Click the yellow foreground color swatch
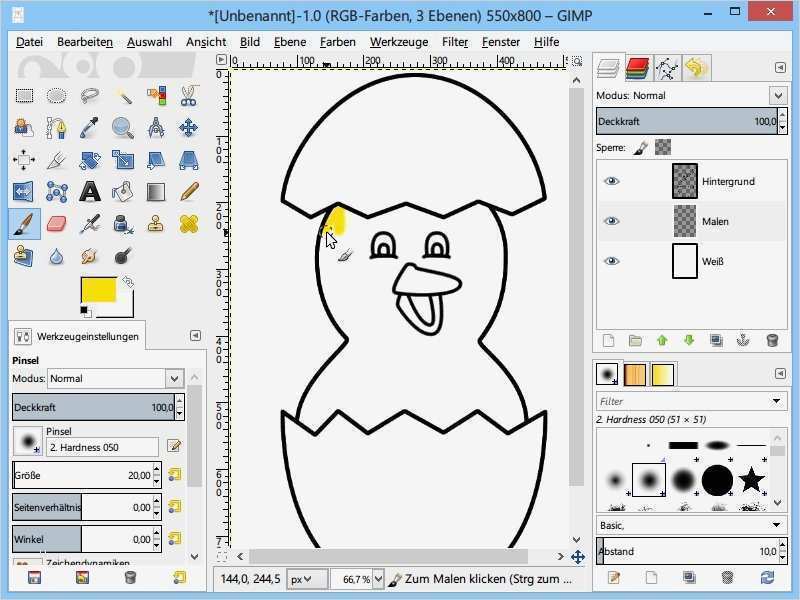800x600 pixels. [x=98, y=289]
